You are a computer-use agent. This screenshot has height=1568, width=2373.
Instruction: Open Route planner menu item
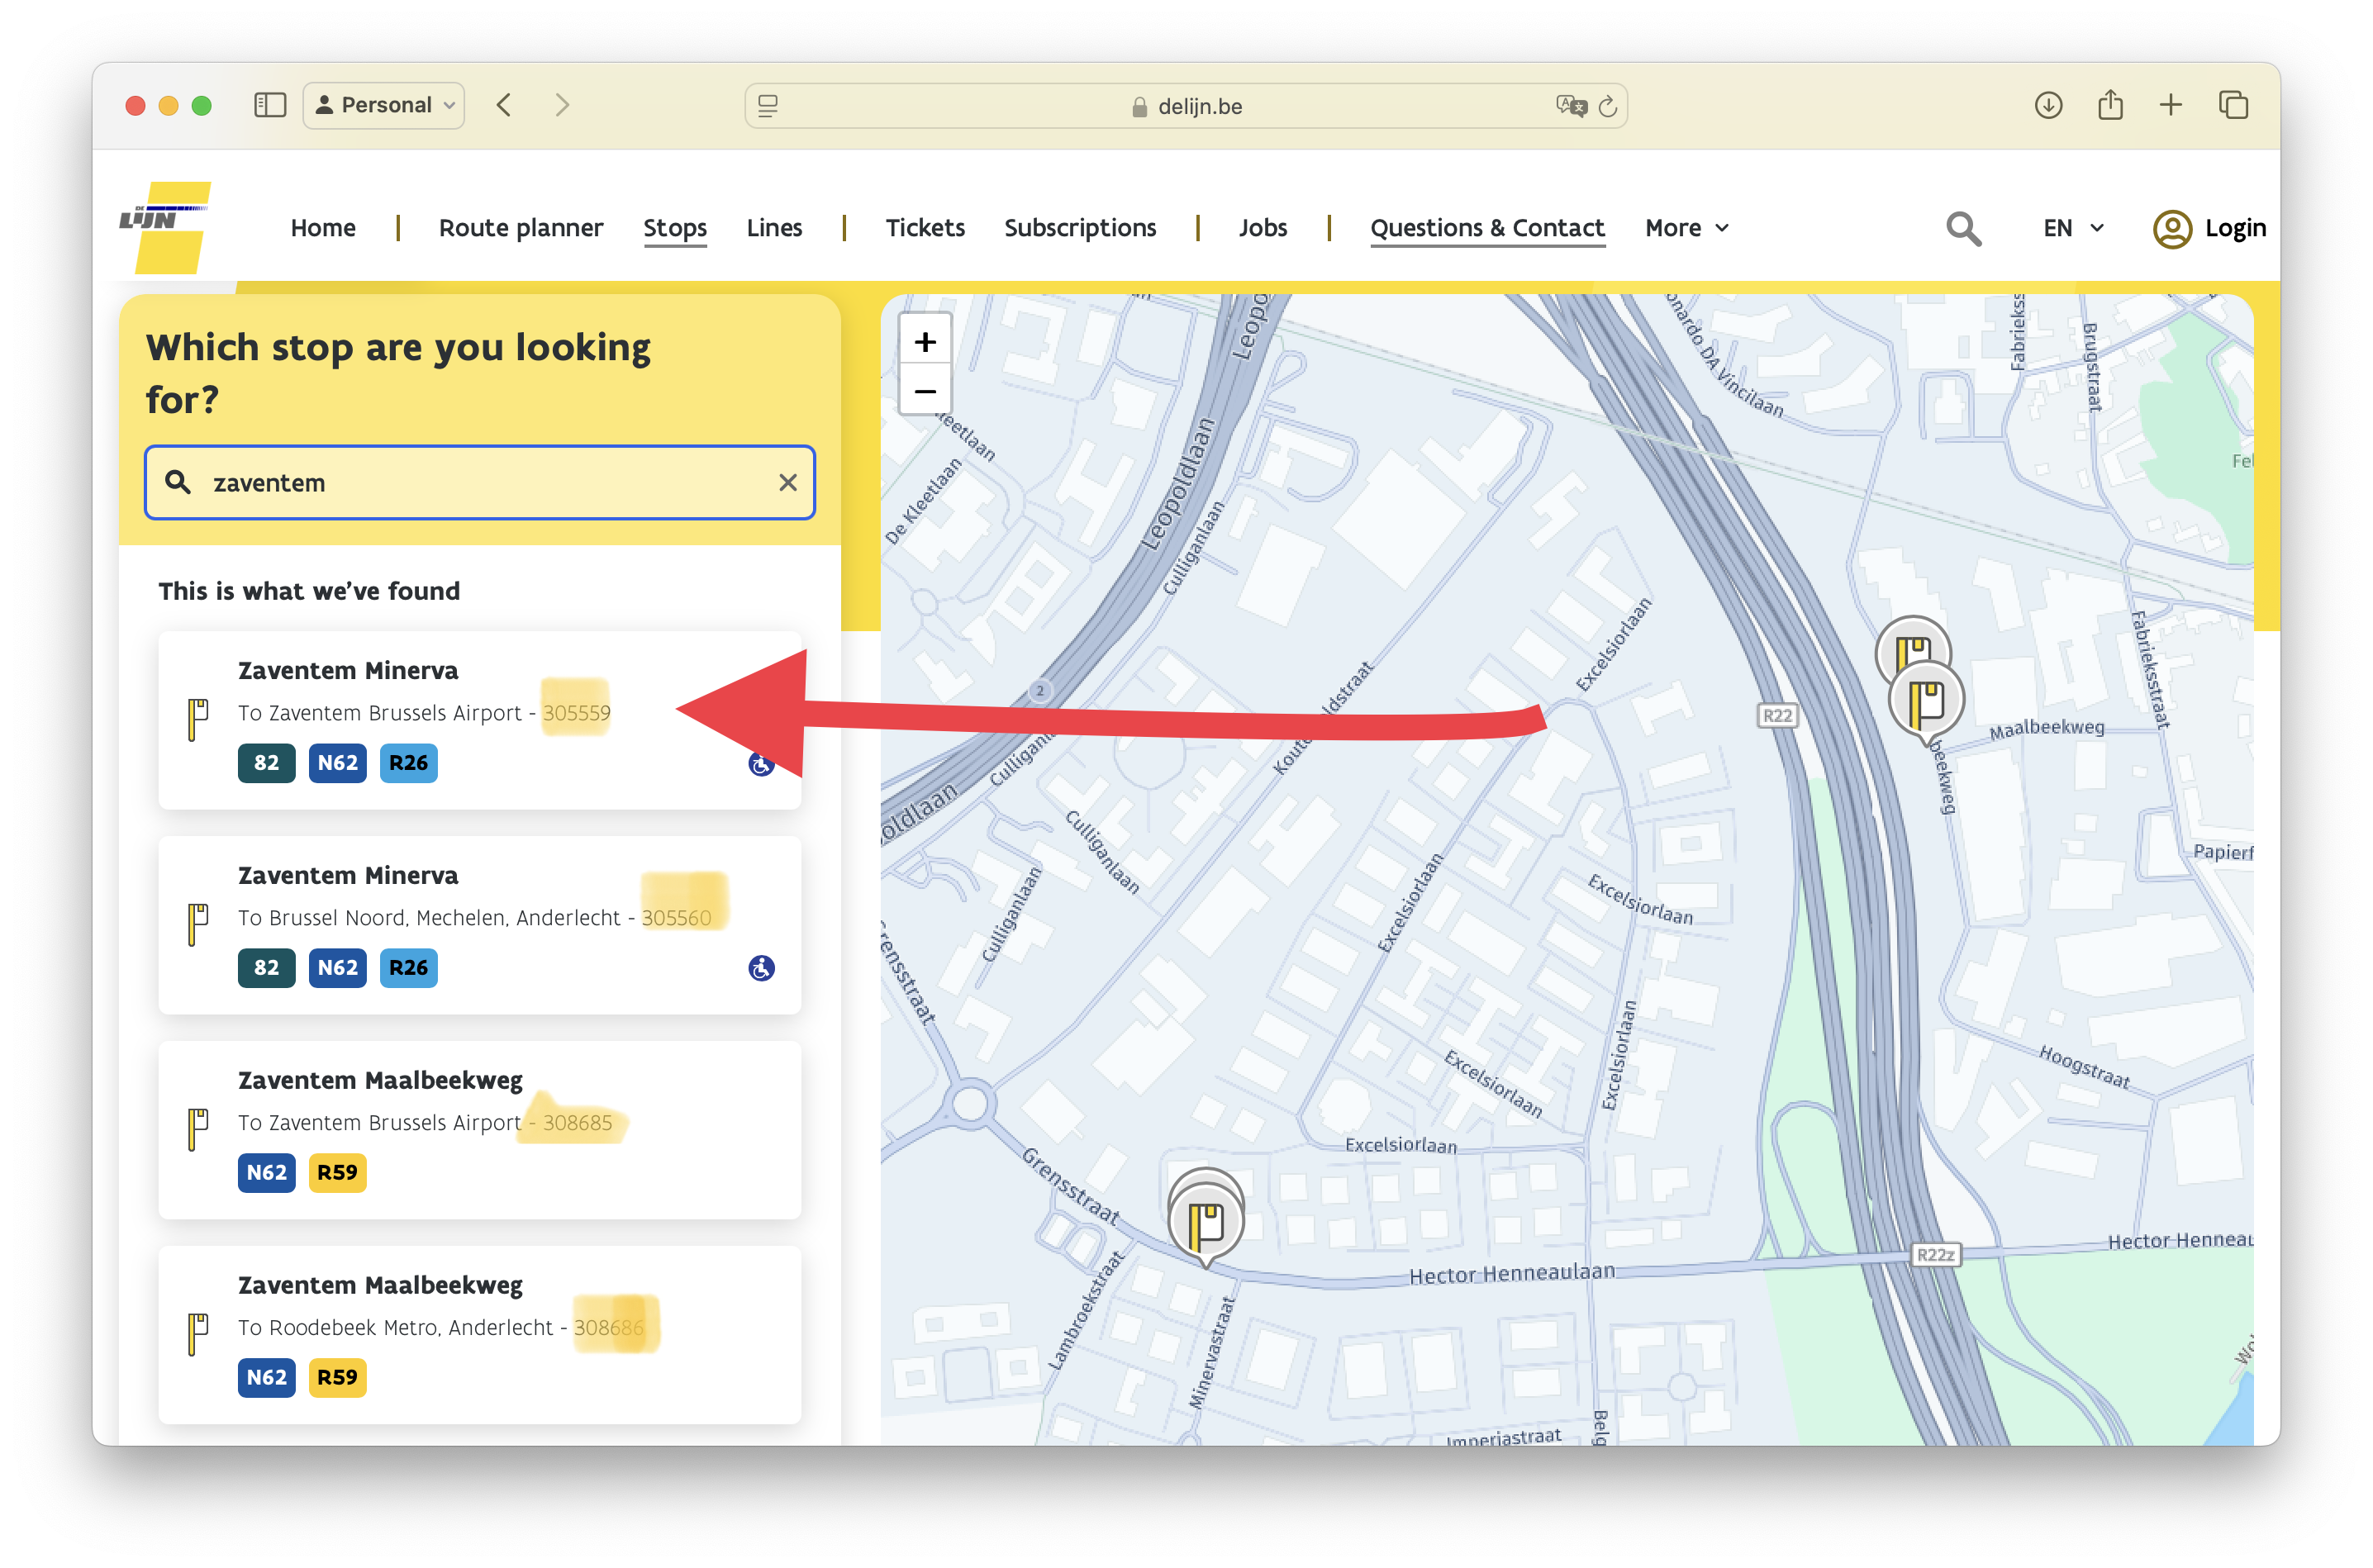(x=521, y=228)
